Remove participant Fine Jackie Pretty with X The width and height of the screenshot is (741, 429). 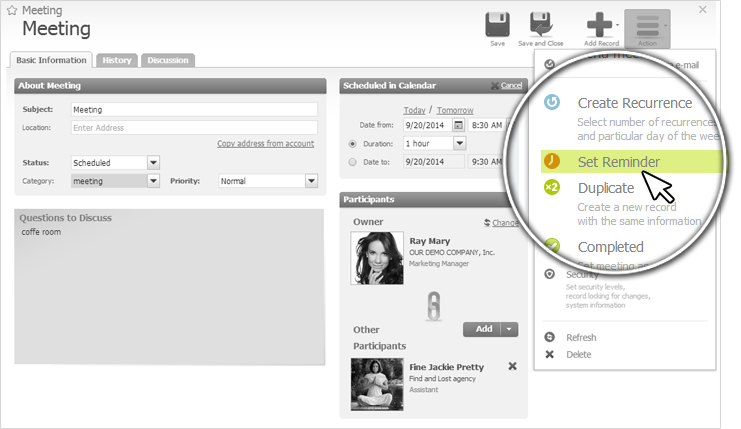point(512,366)
